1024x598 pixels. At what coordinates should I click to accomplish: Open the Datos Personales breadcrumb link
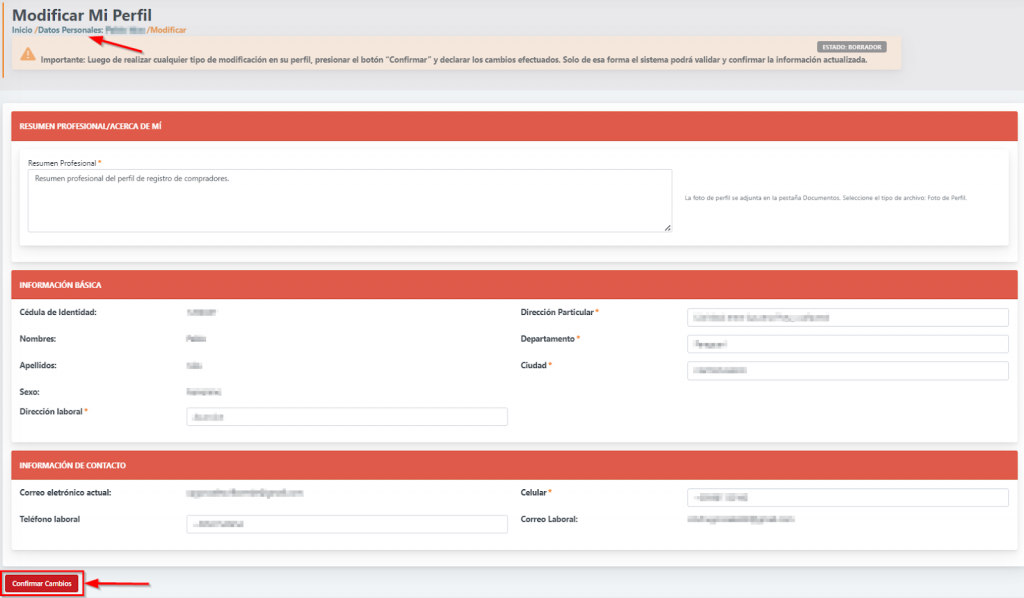pyautogui.click(x=70, y=30)
